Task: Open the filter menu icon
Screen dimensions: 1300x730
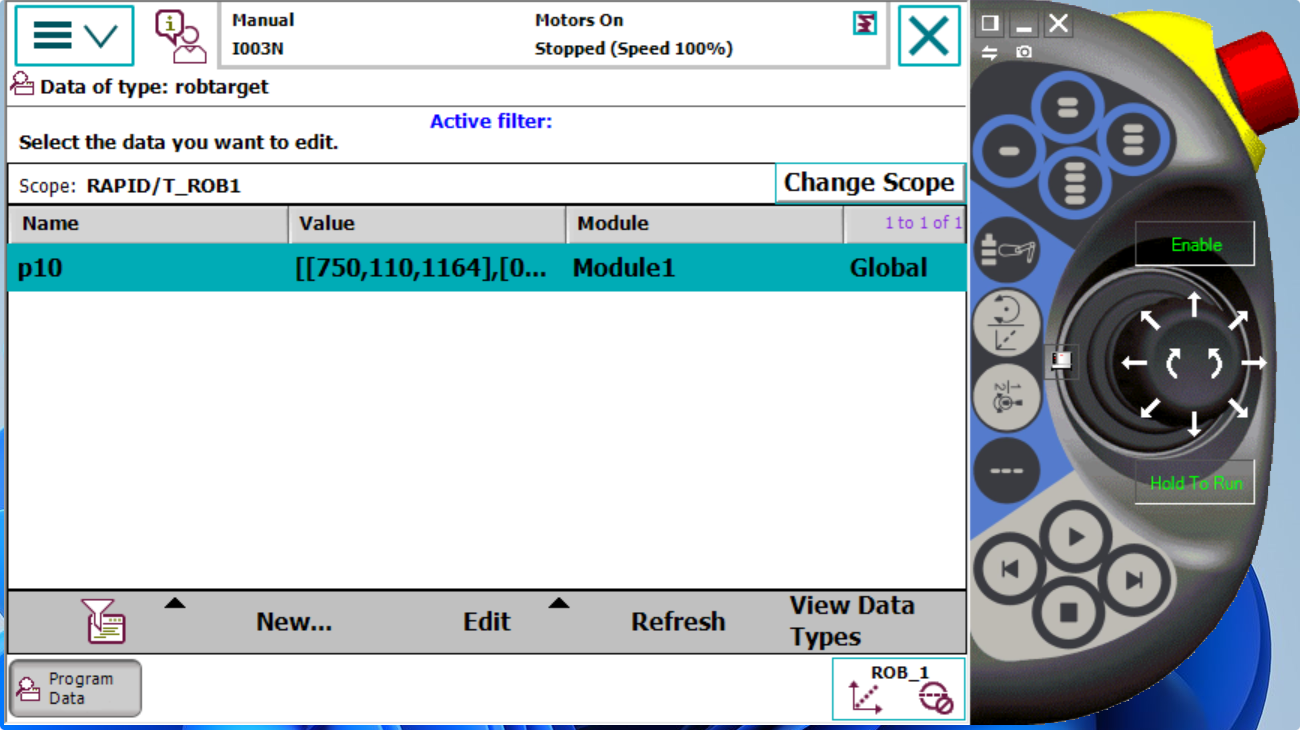Action: click(x=104, y=621)
